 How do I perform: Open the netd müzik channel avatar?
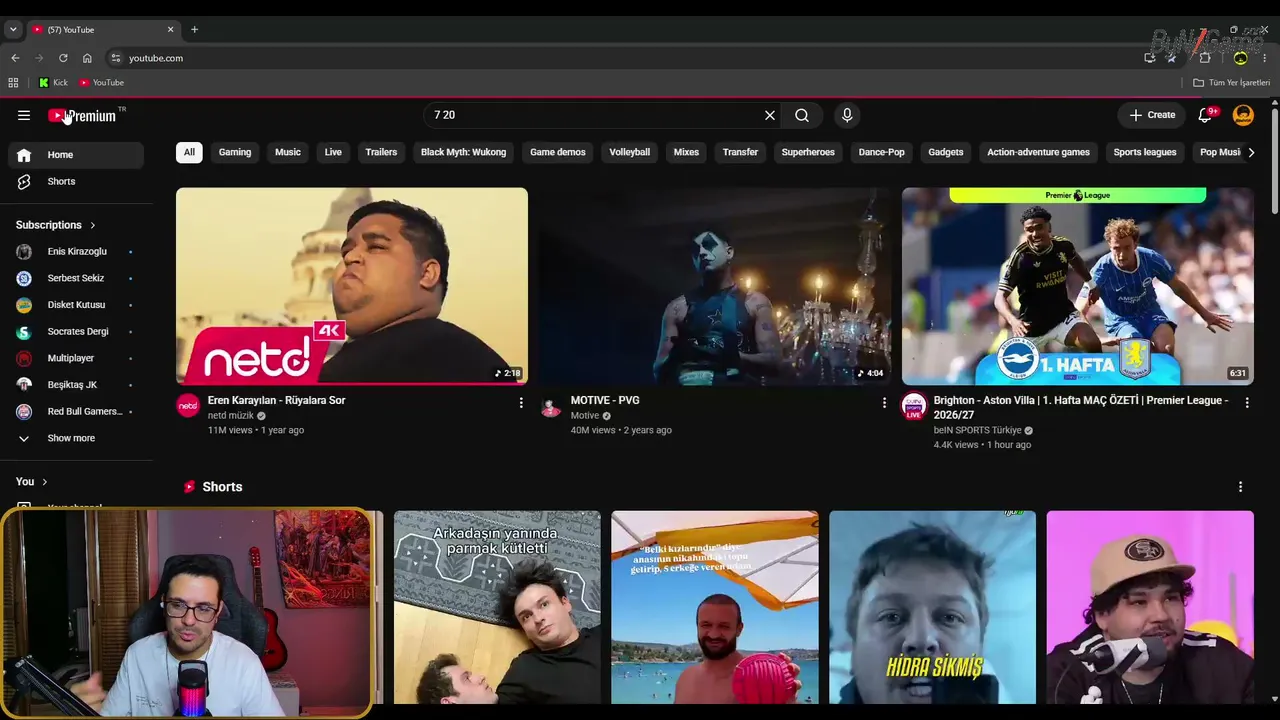(x=188, y=405)
